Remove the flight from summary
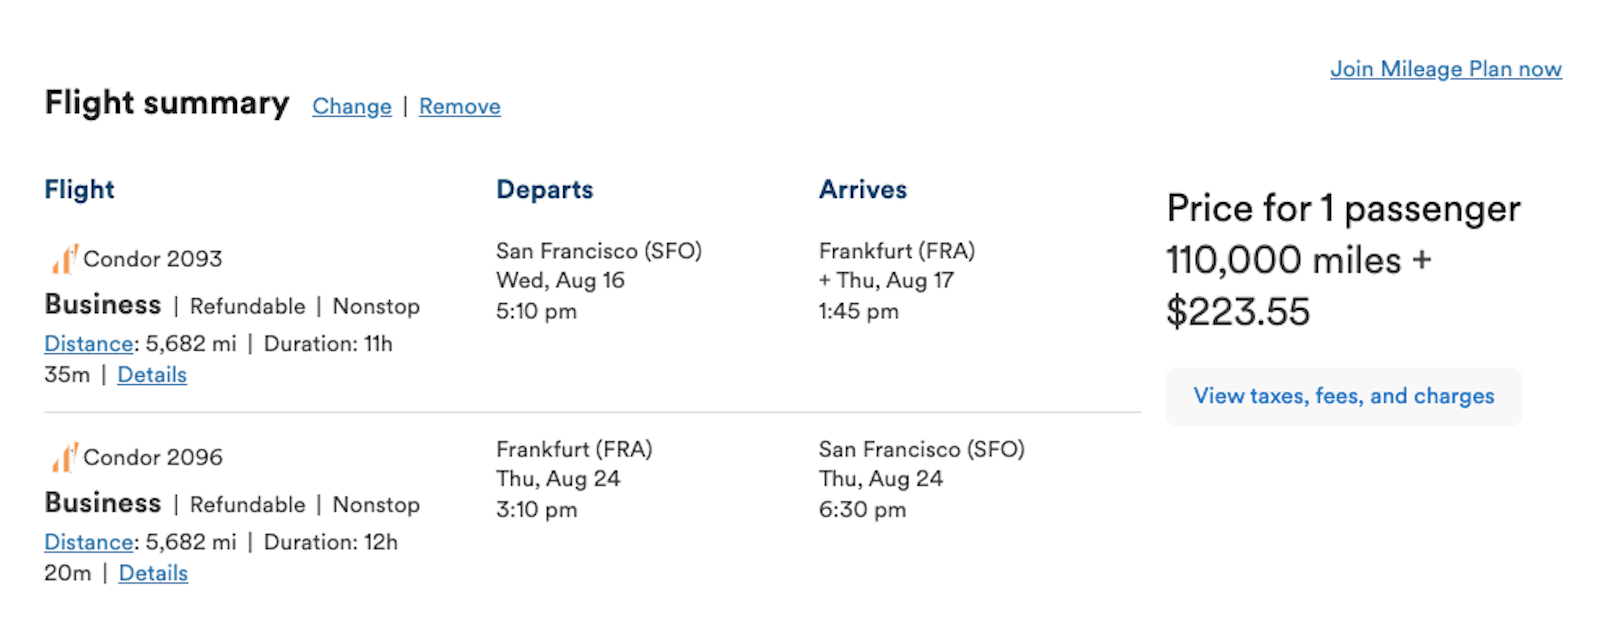Viewport: 1600px width, 631px height. [x=459, y=106]
